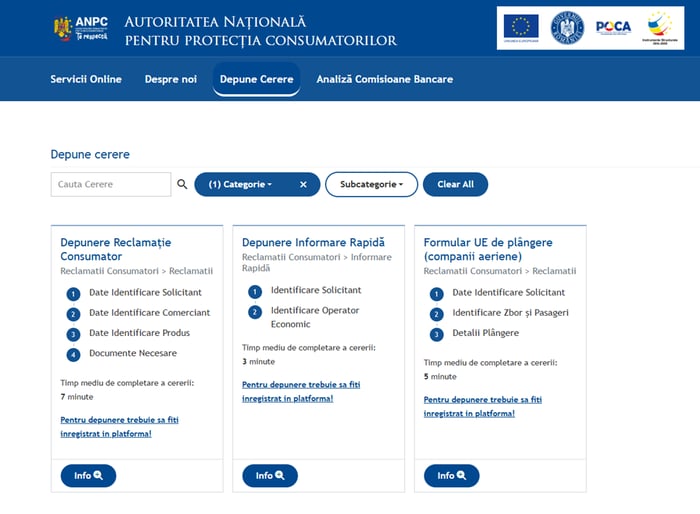Click step 2 icon beside Date Identificare Comerciant
Screen dimensions: 700x514
[73, 314]
